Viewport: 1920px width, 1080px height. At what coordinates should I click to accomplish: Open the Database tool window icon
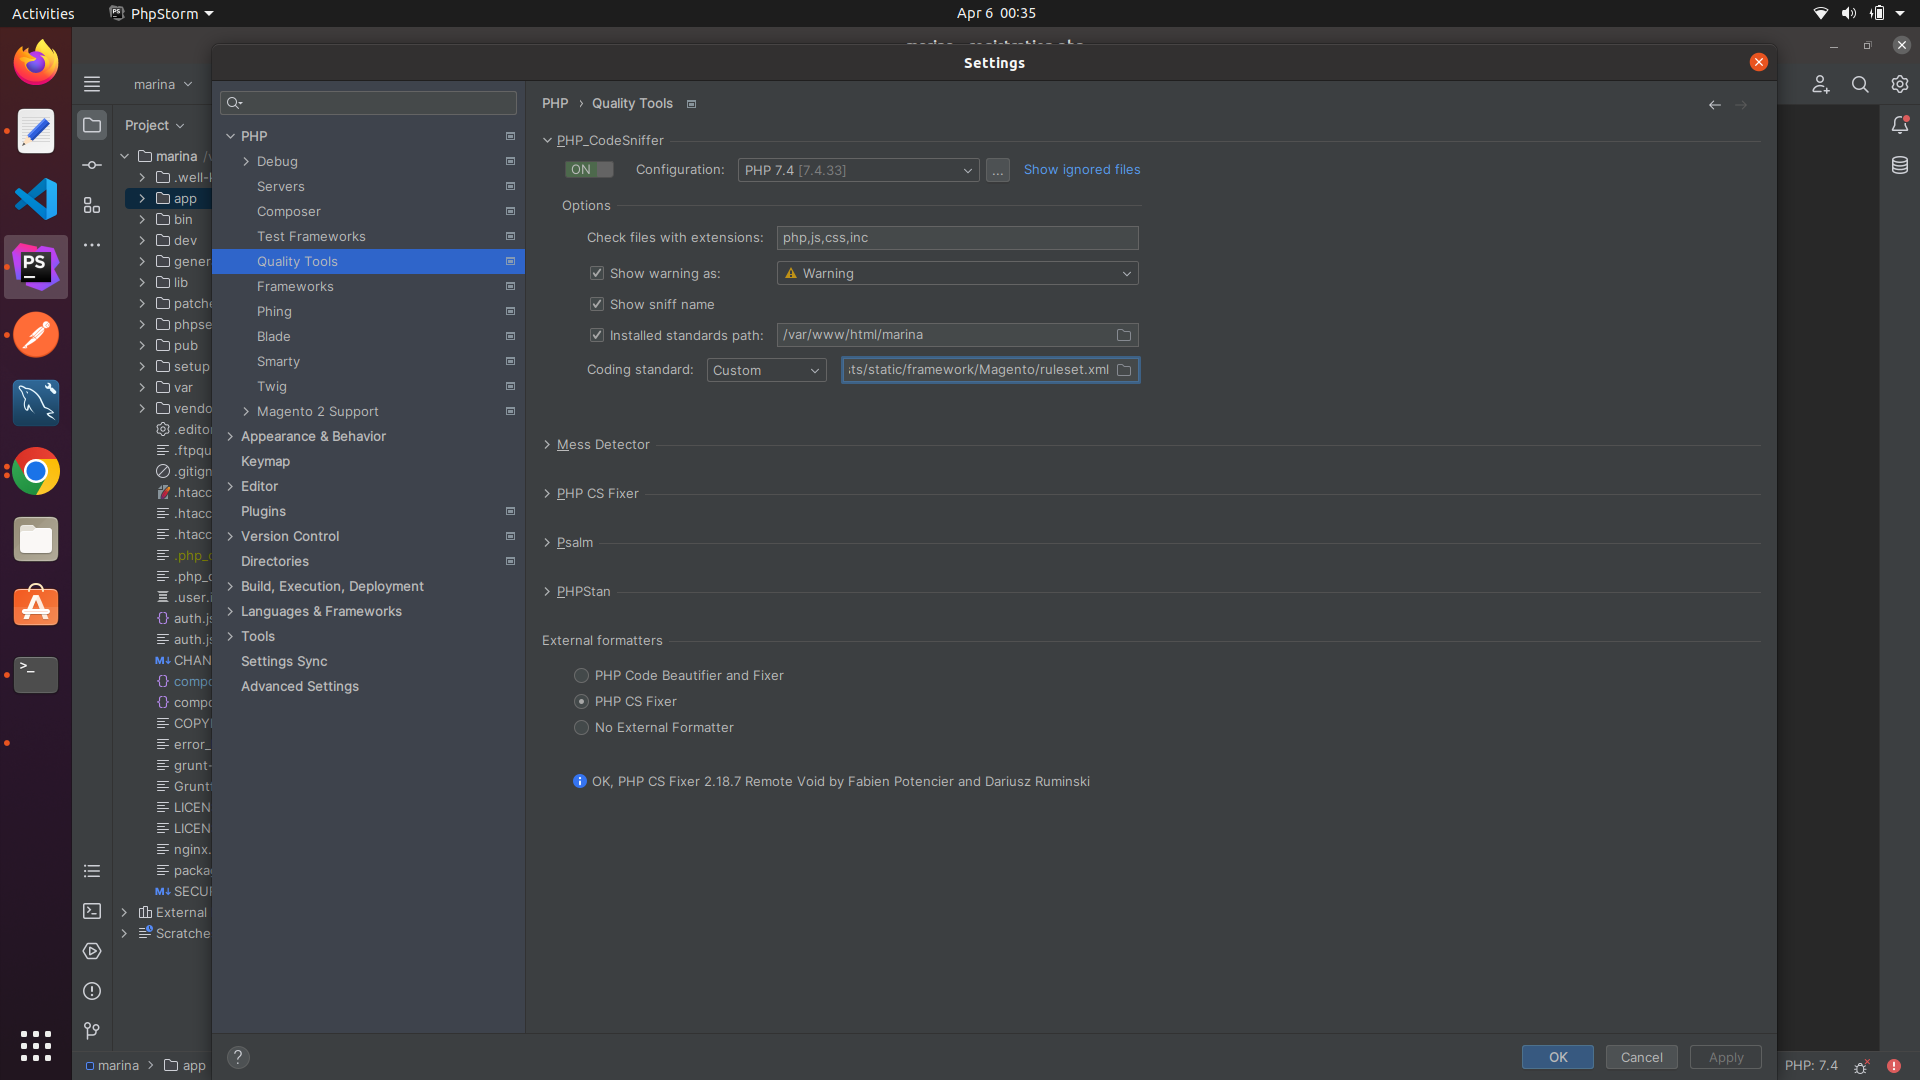1900,165
